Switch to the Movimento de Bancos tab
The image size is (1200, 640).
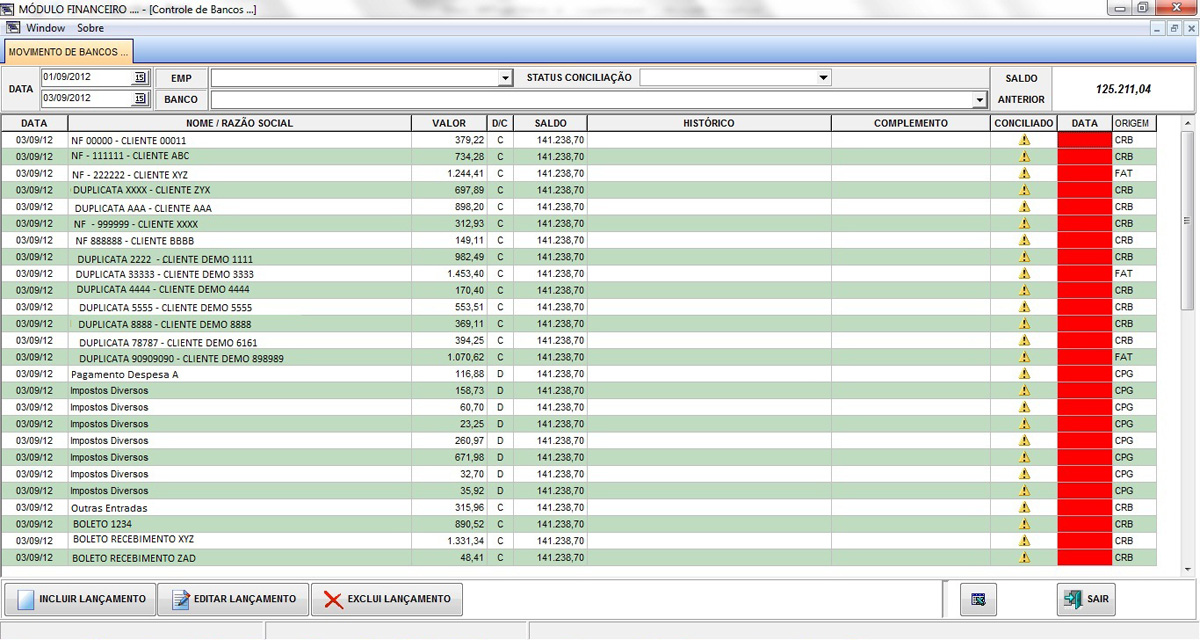tap(68, 50)
